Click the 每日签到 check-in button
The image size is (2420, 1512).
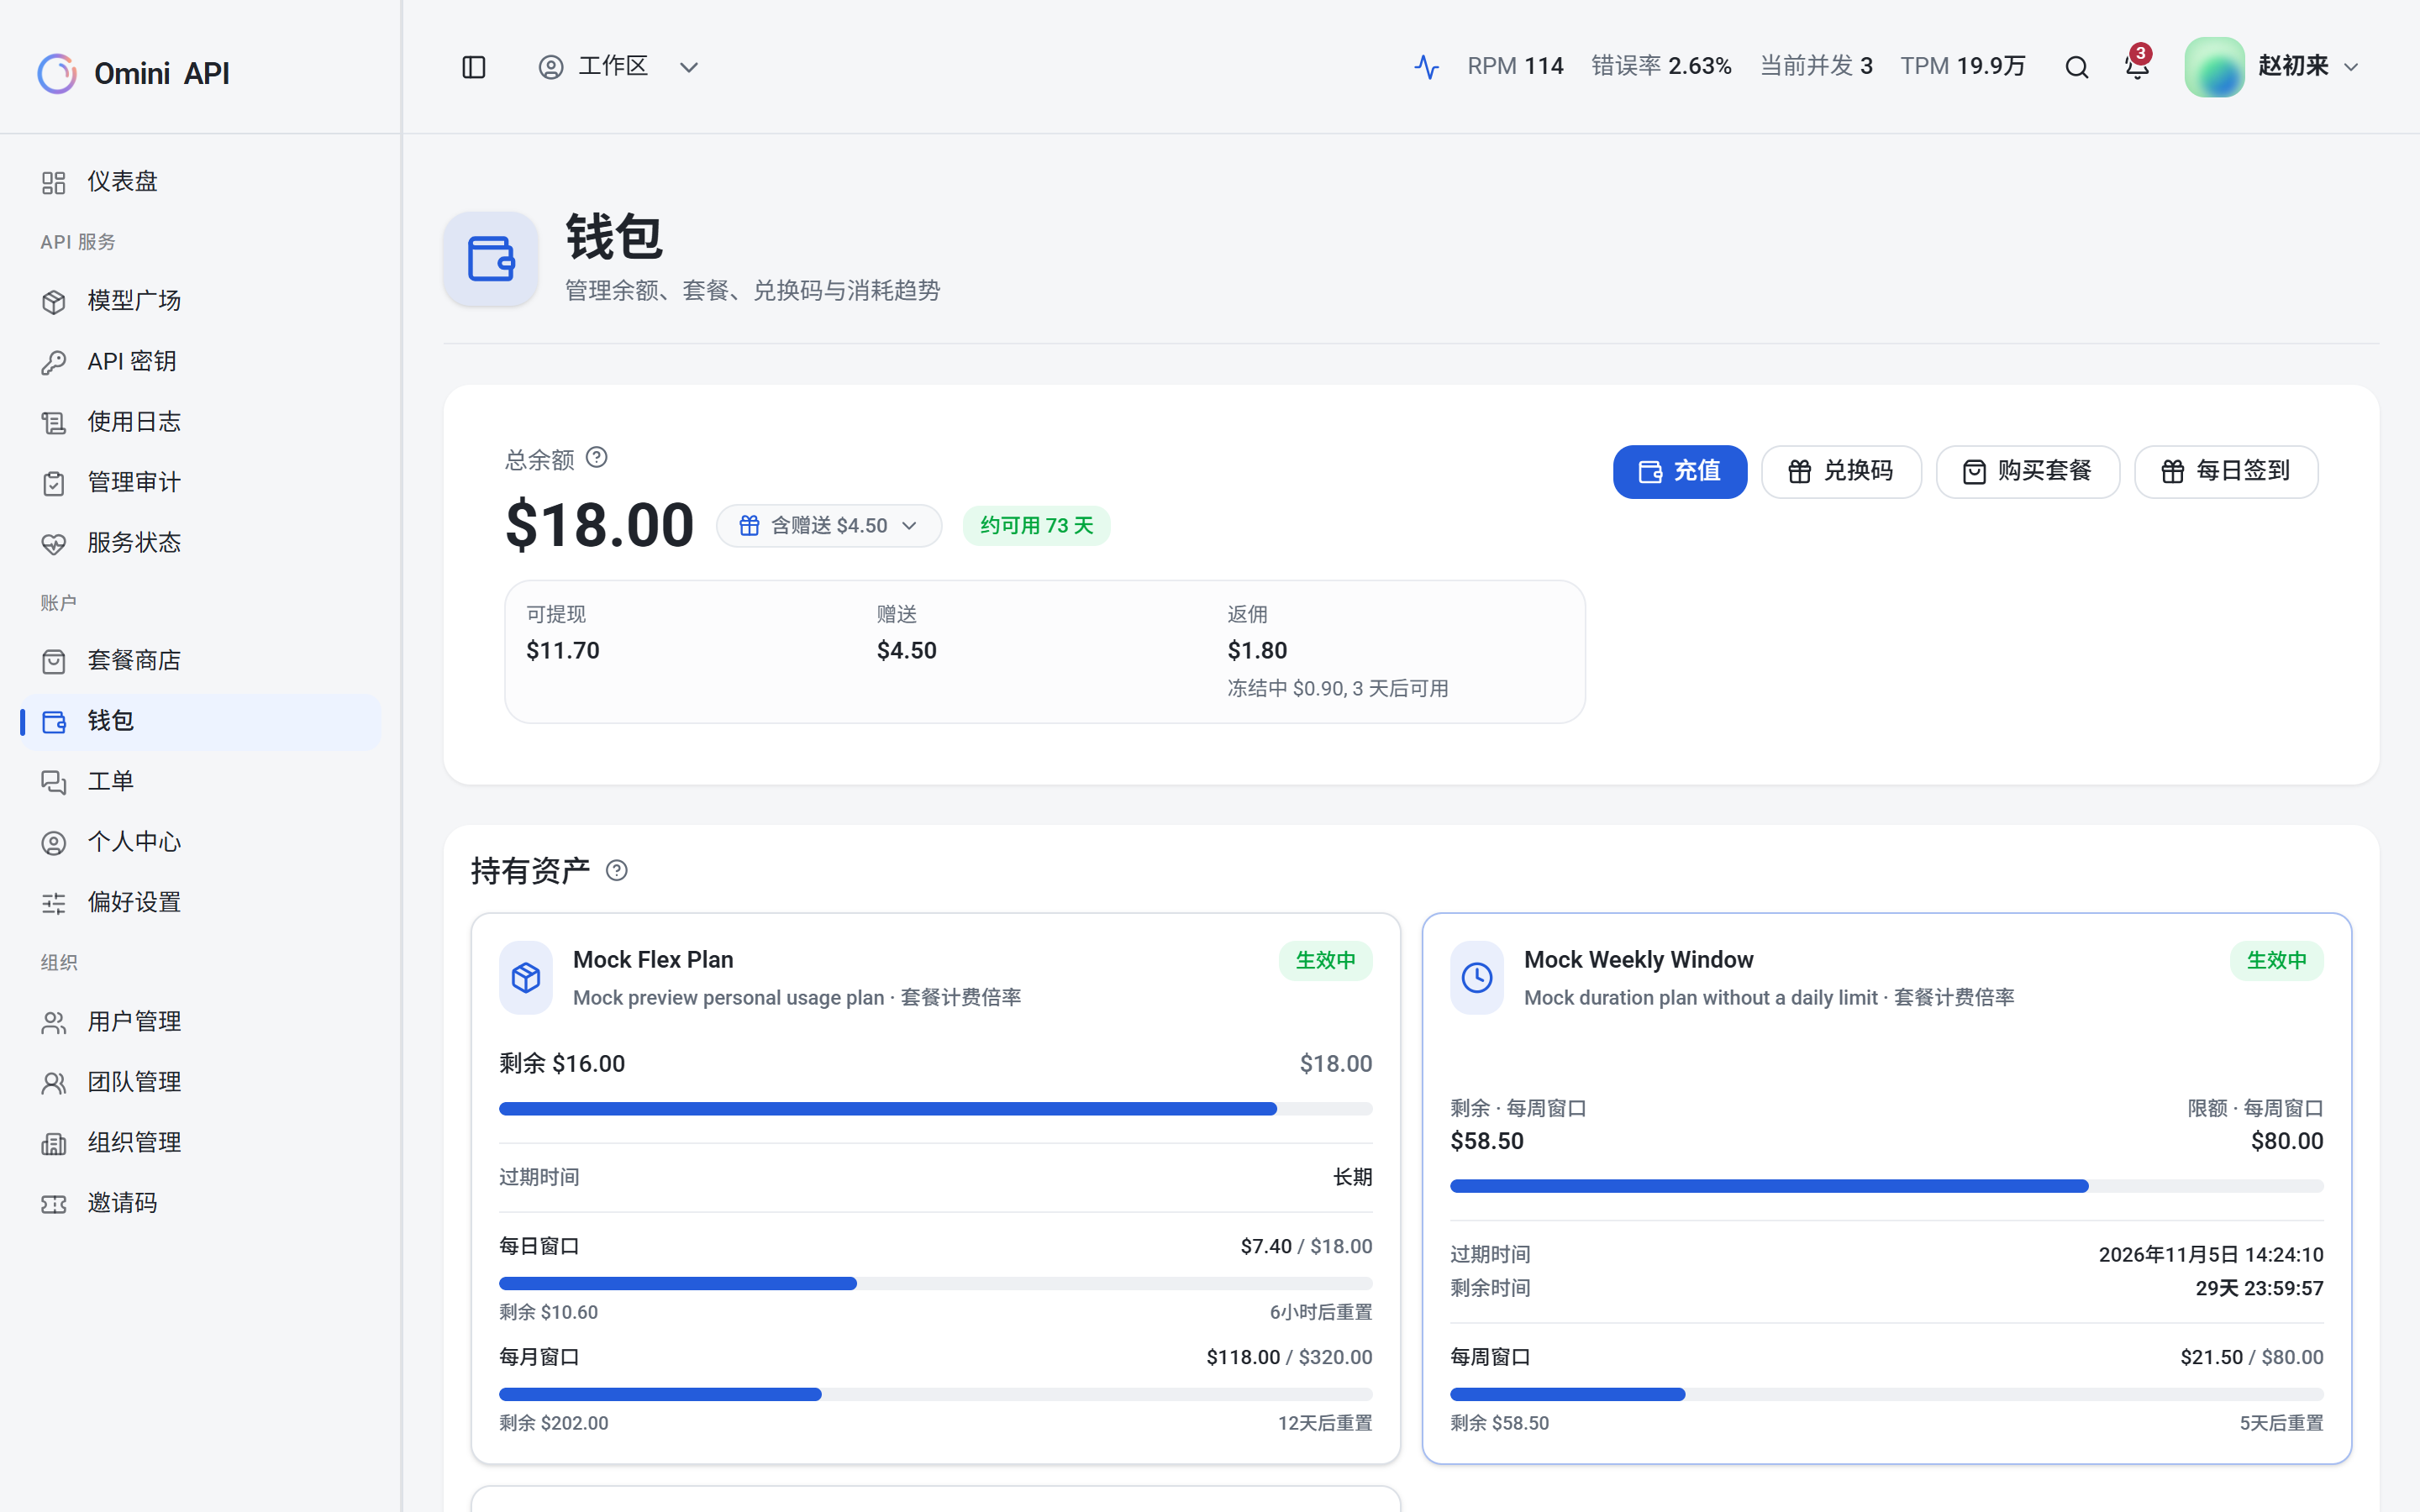(2226, 471)
